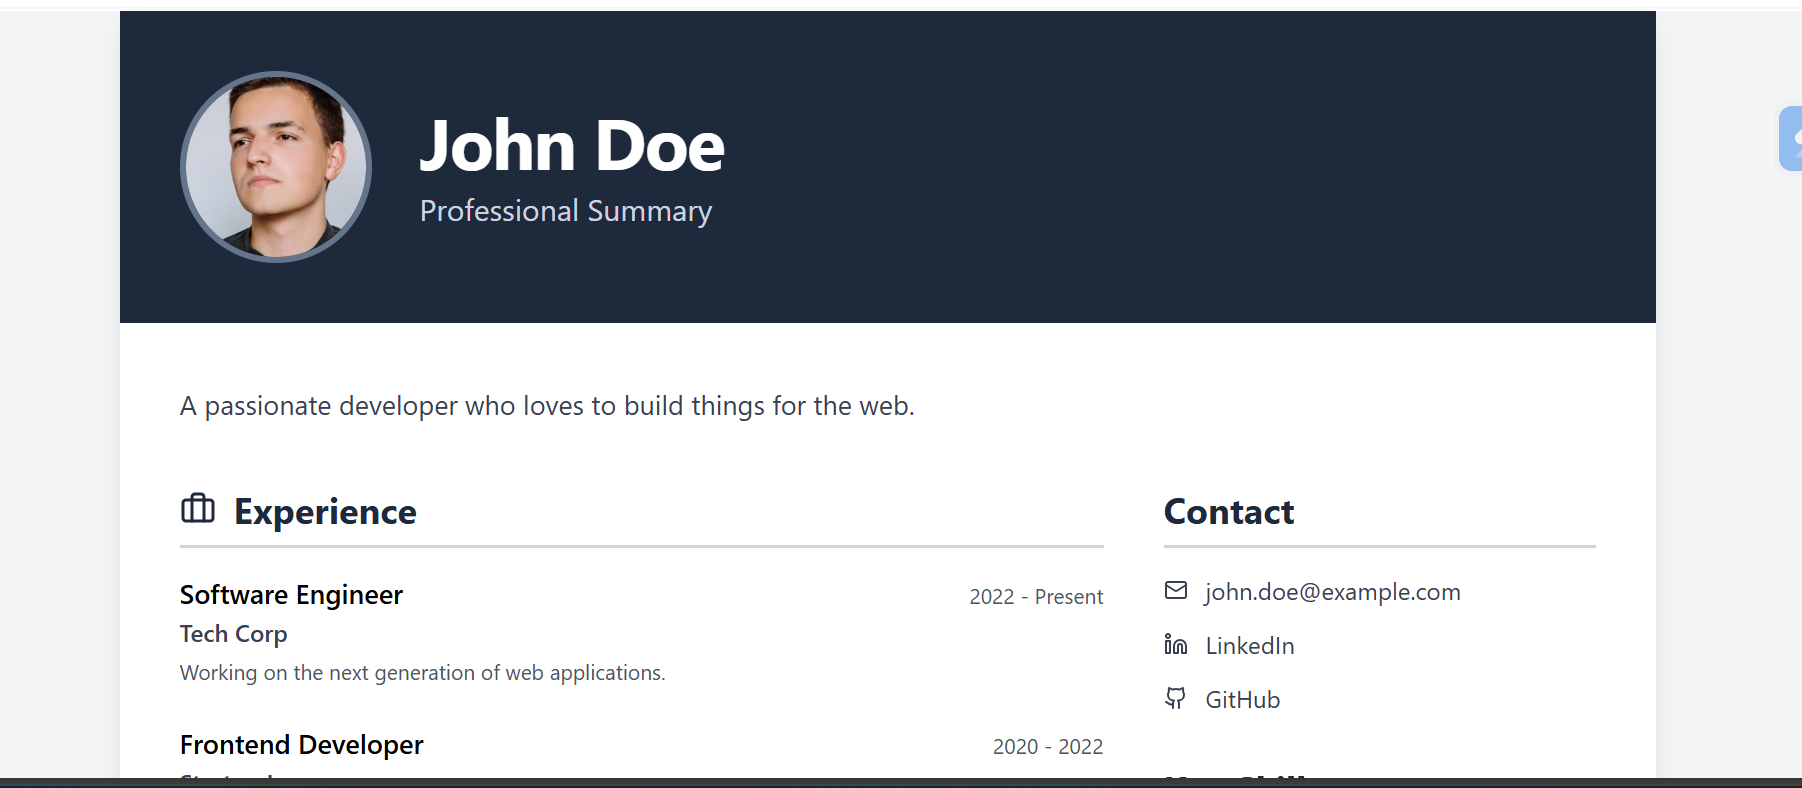This screenshot has height=788, width=1802.
Task: Select the Frontend Developer job title
Action: point(301,745)
